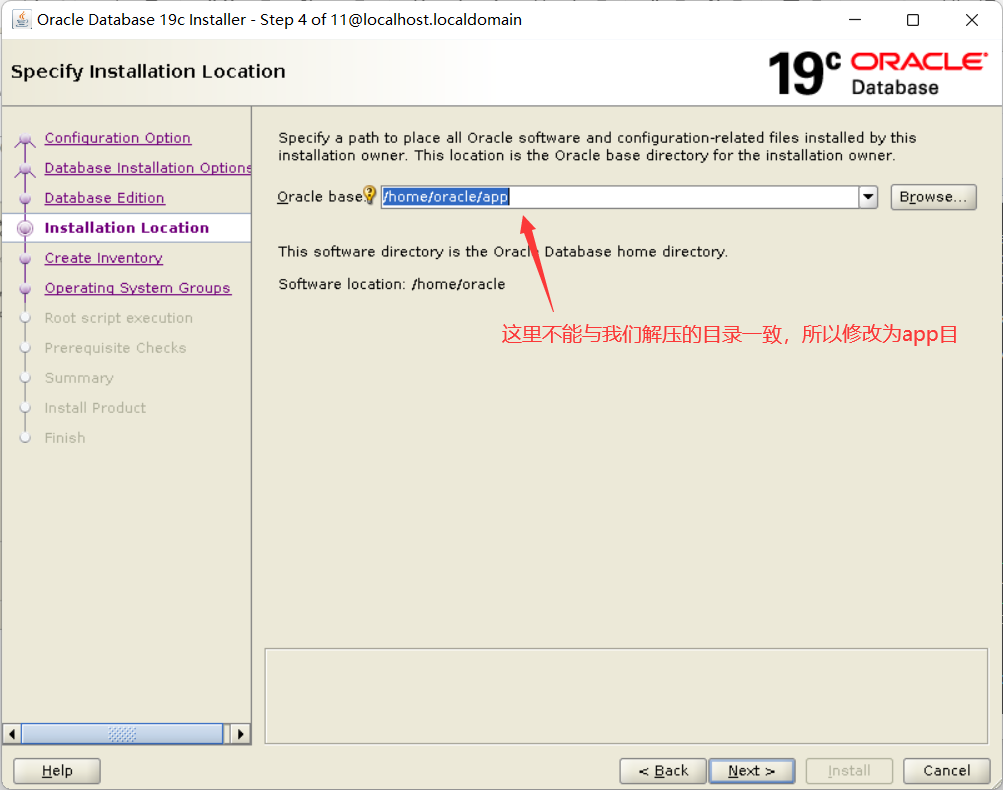The height and width of the screenshot is (790, 1003).
Task: Click the Browse... button
Action: coord(933,197)
